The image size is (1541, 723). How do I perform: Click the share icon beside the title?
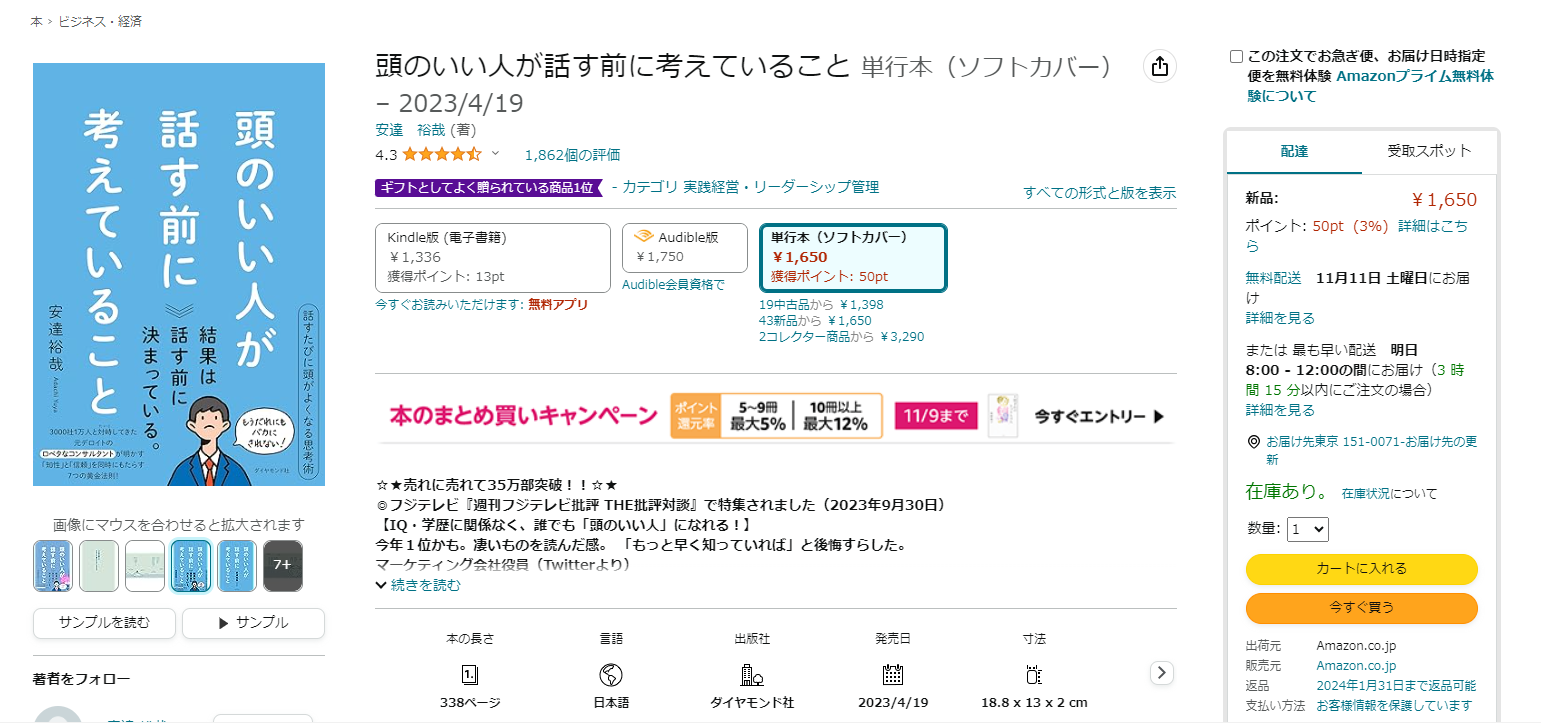click(1160, 66)
